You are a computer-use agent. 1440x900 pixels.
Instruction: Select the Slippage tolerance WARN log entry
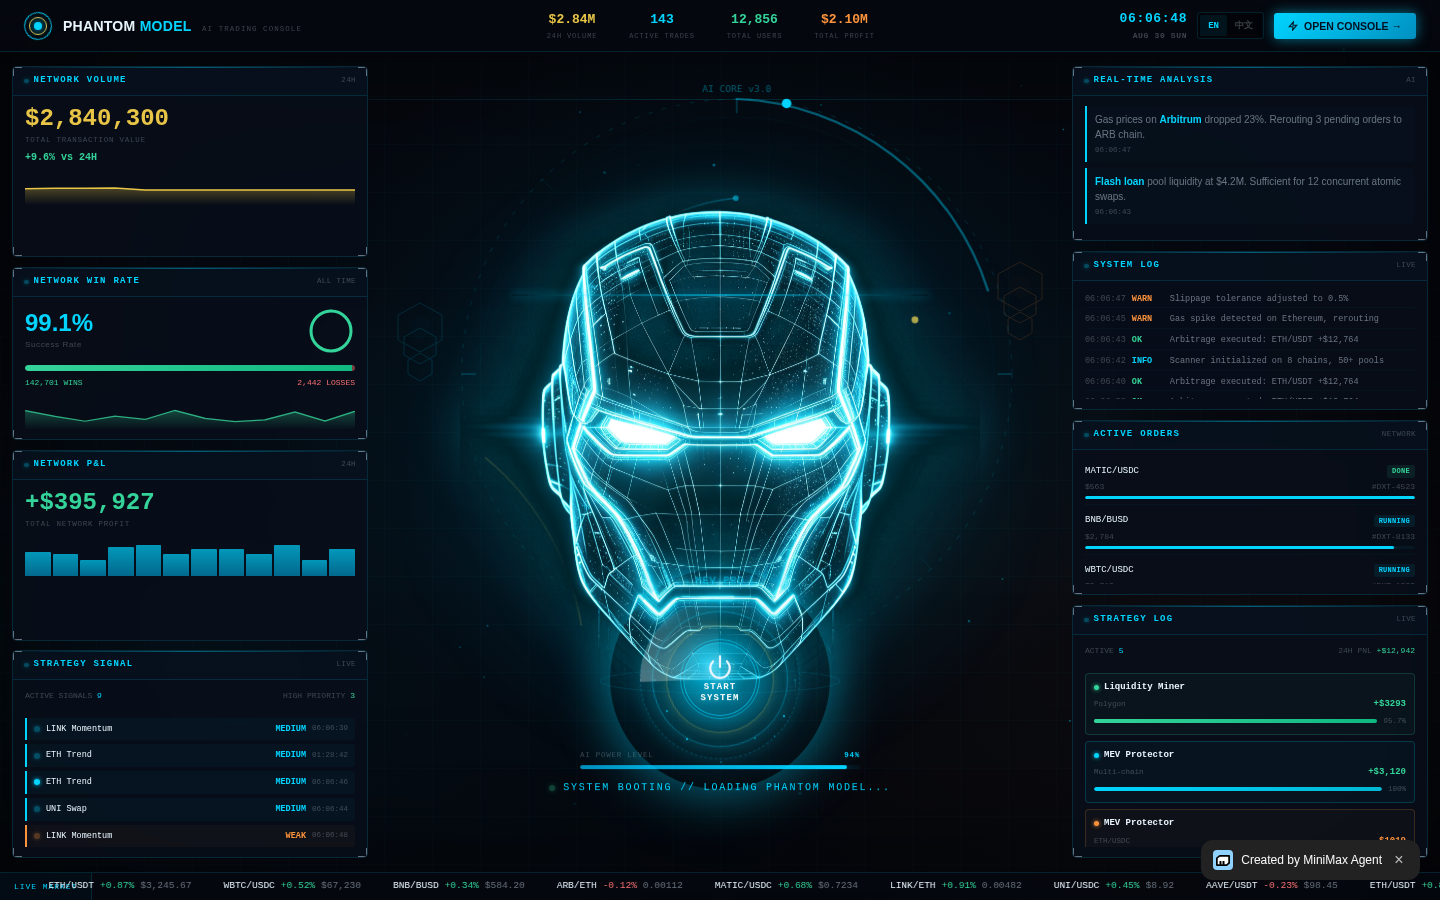pyautogui.click(x=1250, y=299)
